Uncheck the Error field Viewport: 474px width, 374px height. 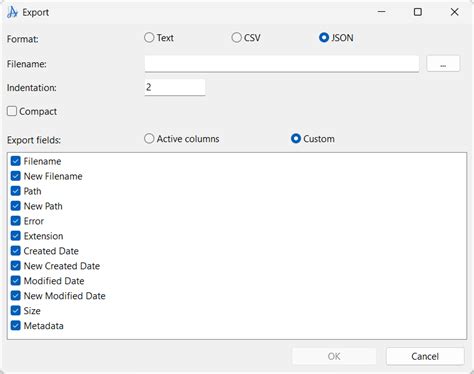coord(16,221)
